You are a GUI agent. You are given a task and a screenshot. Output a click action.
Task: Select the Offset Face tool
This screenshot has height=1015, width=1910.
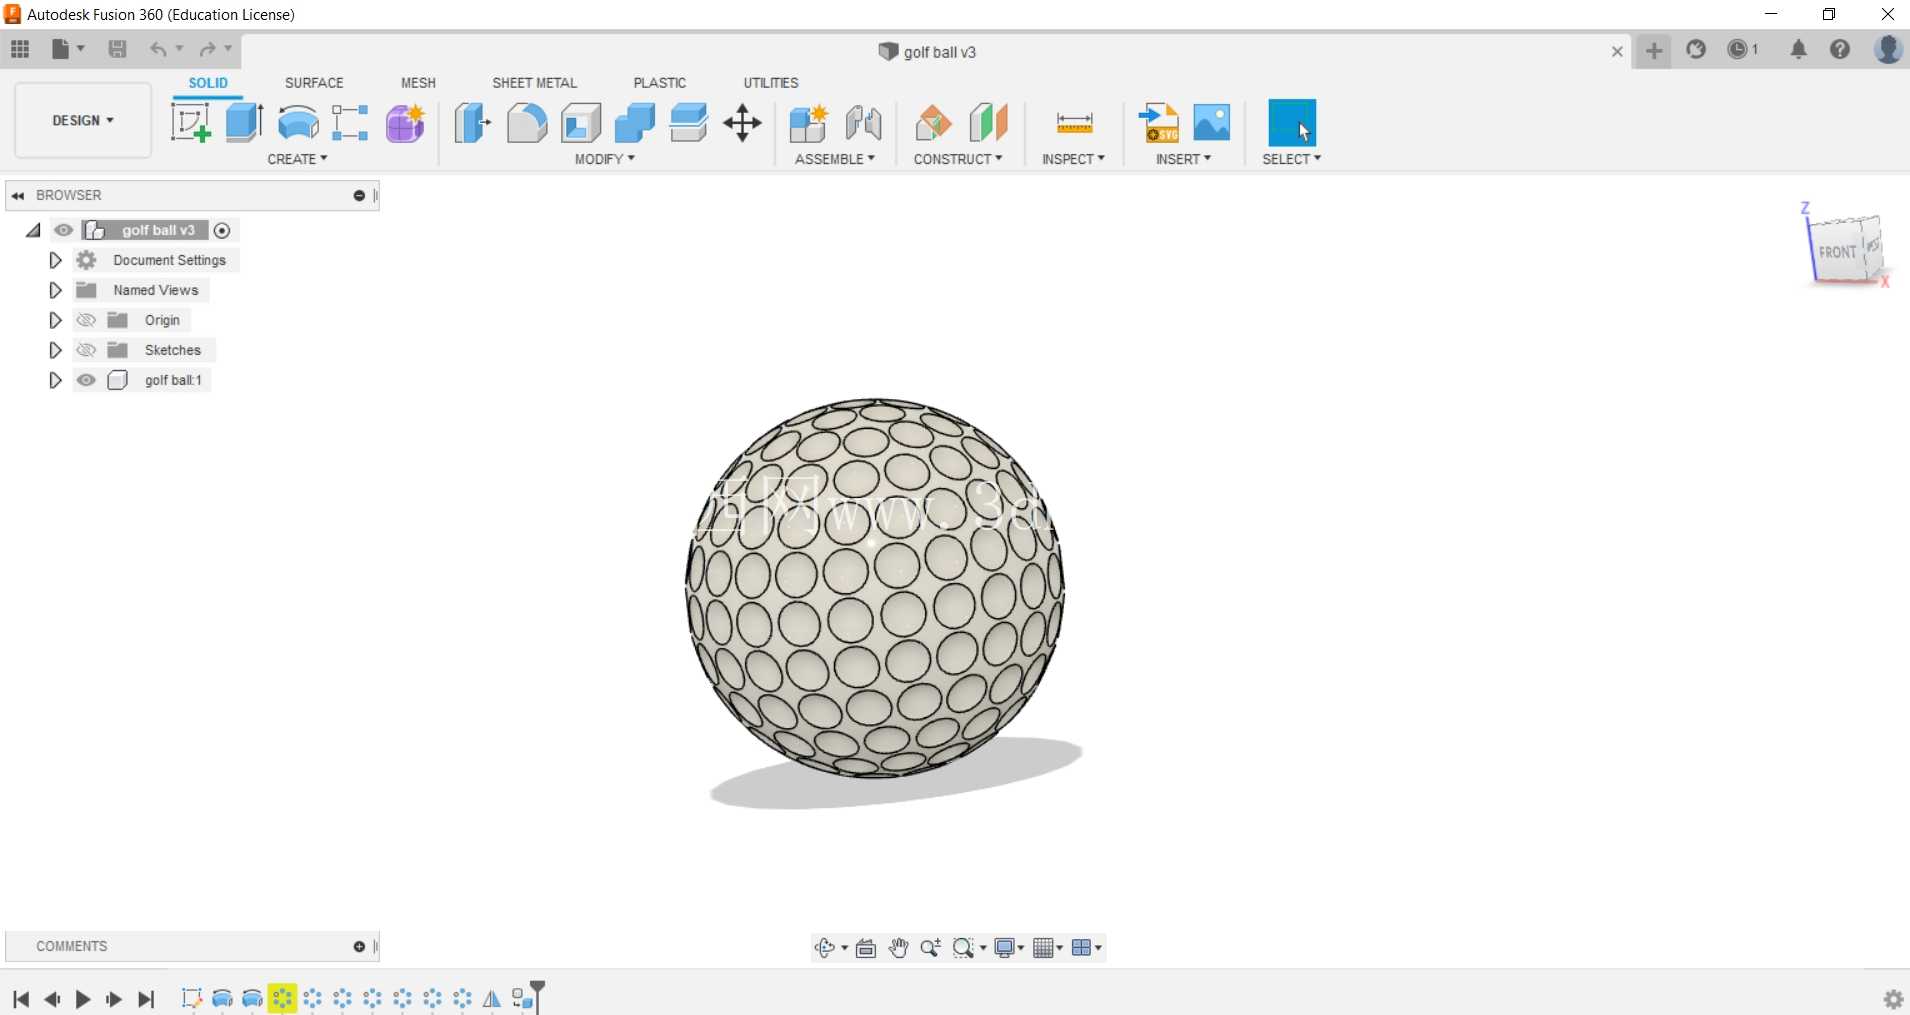pos(689,123)
